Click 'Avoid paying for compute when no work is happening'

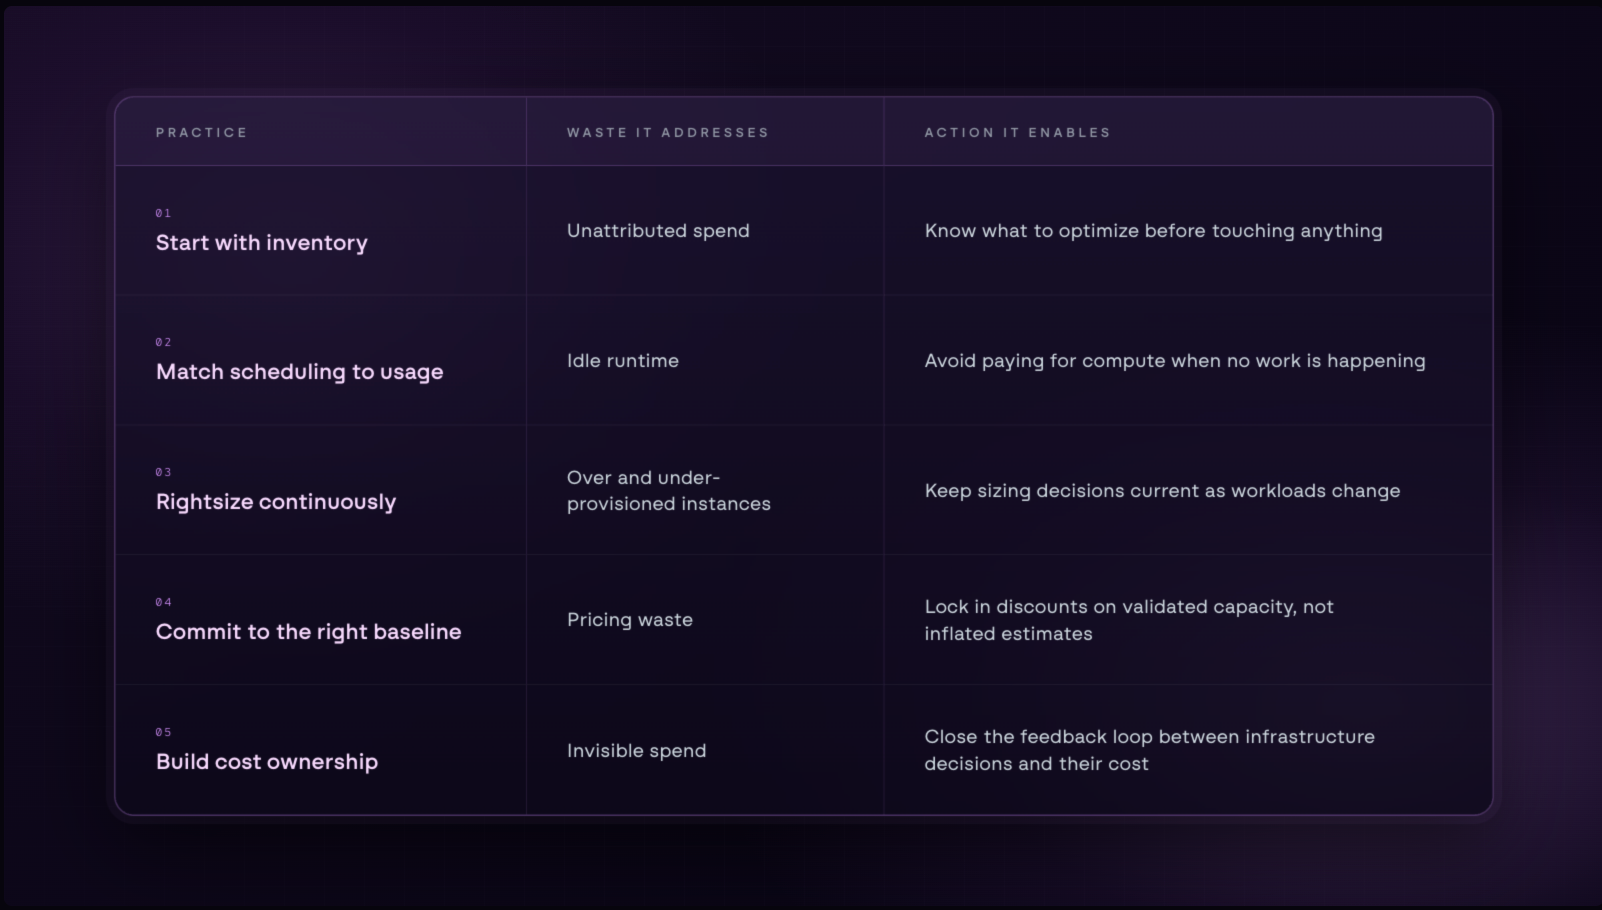(x=1175, y=361)
